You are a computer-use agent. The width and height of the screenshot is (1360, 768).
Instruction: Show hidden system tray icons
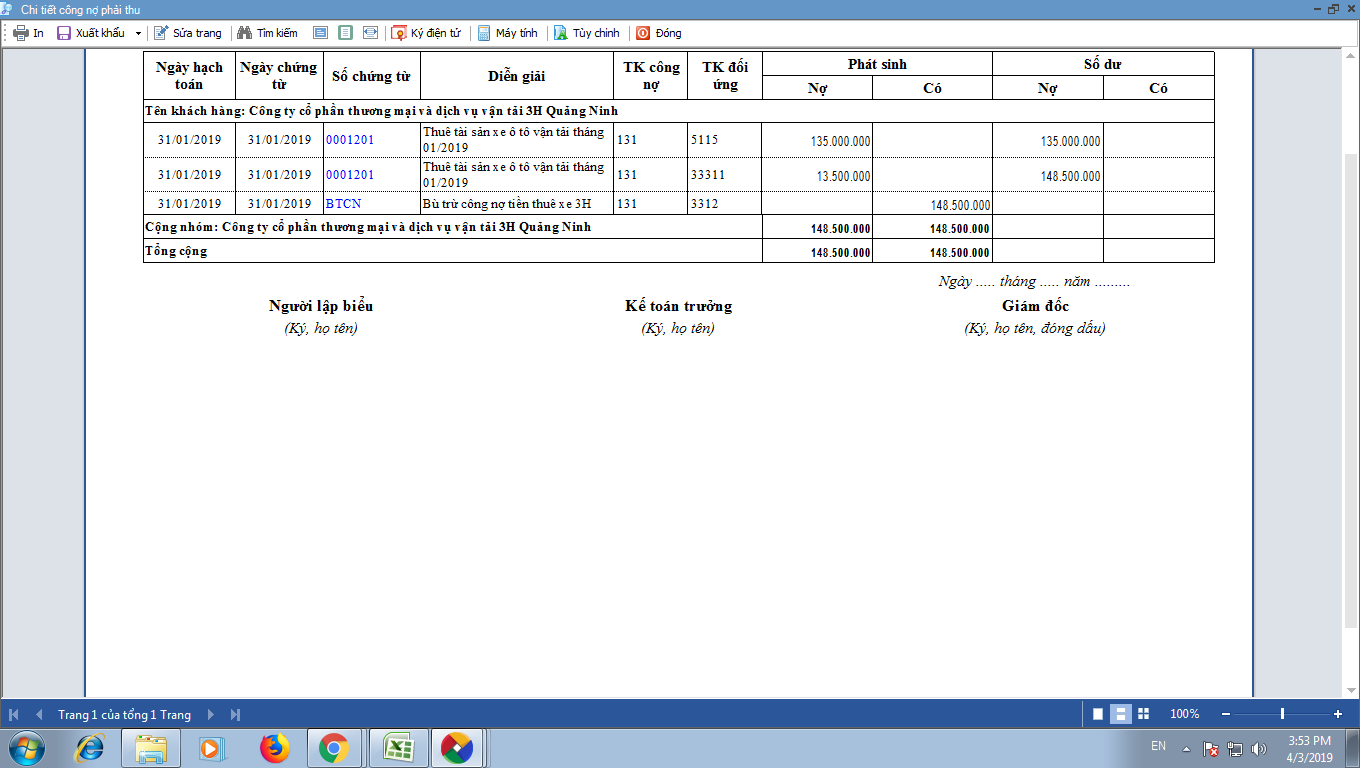[x=1186, y=748]
